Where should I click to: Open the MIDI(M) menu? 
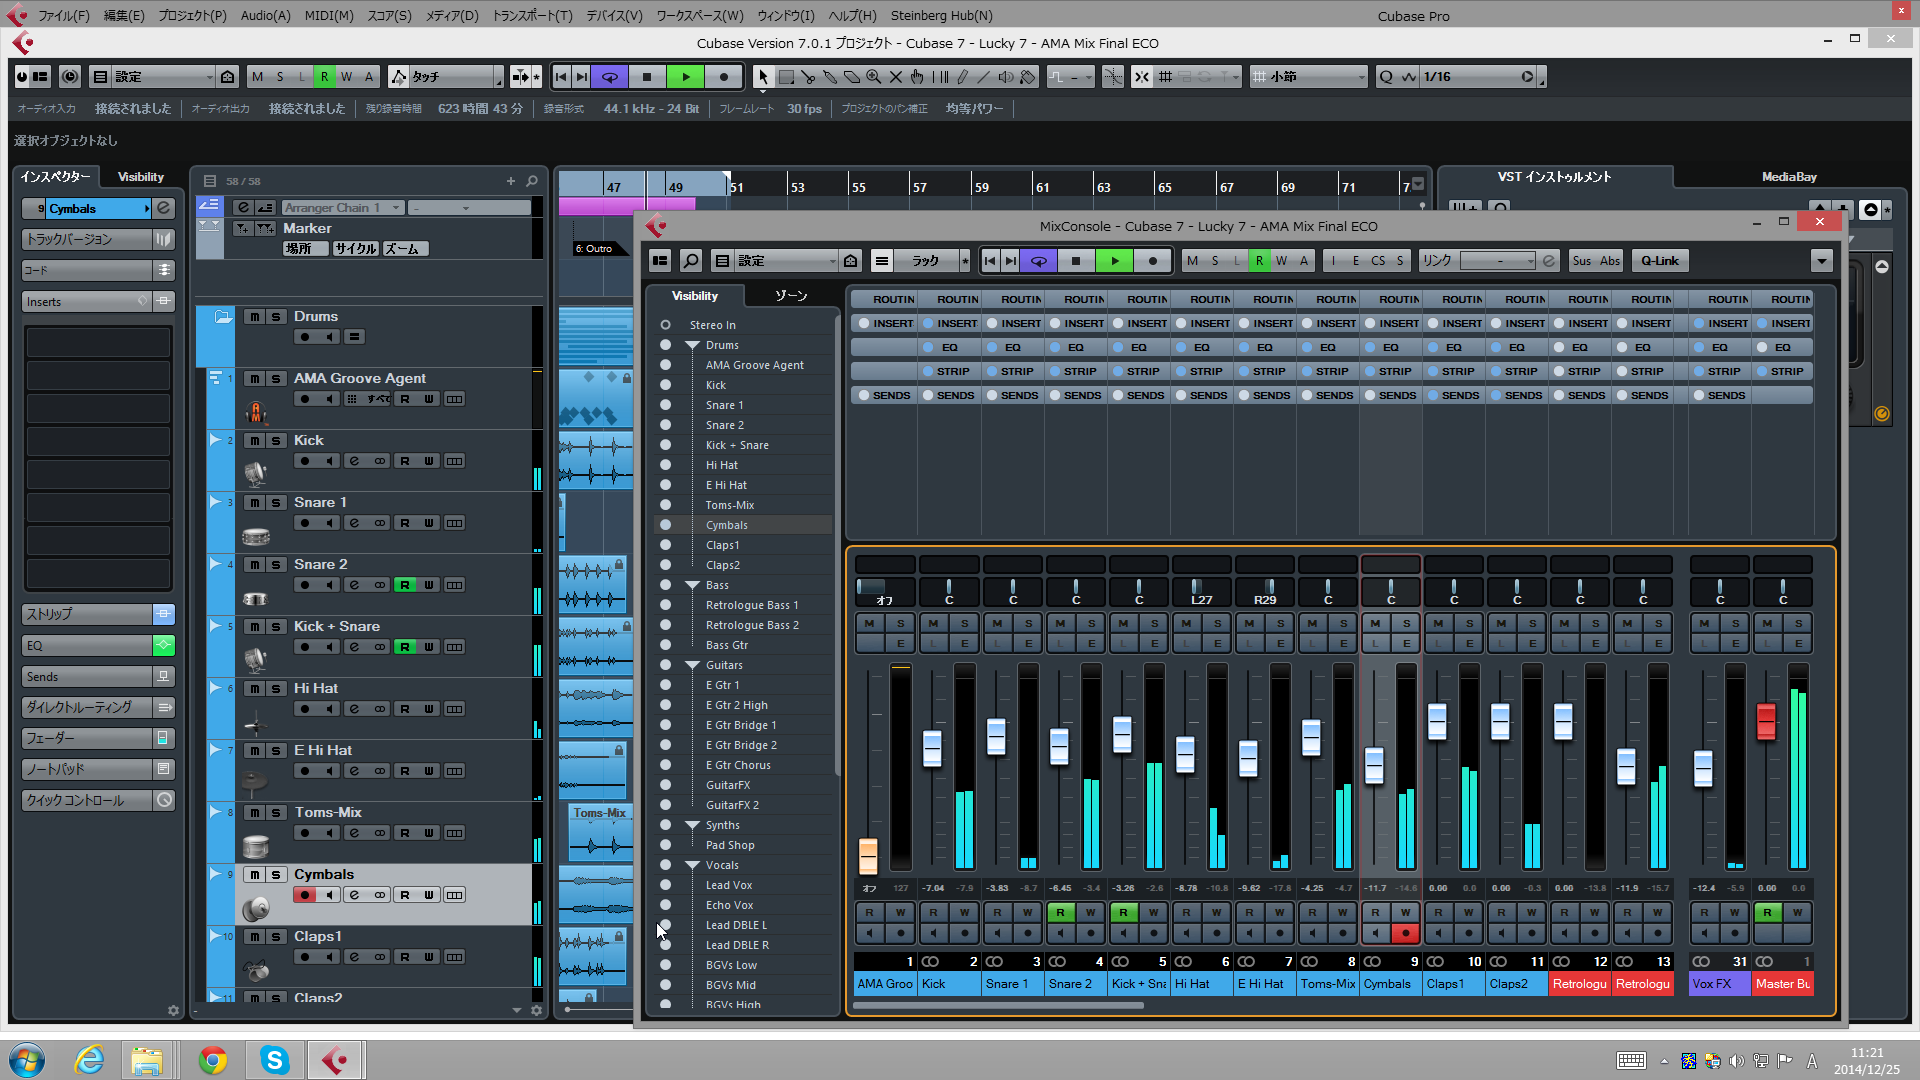(x=329, y=16)
